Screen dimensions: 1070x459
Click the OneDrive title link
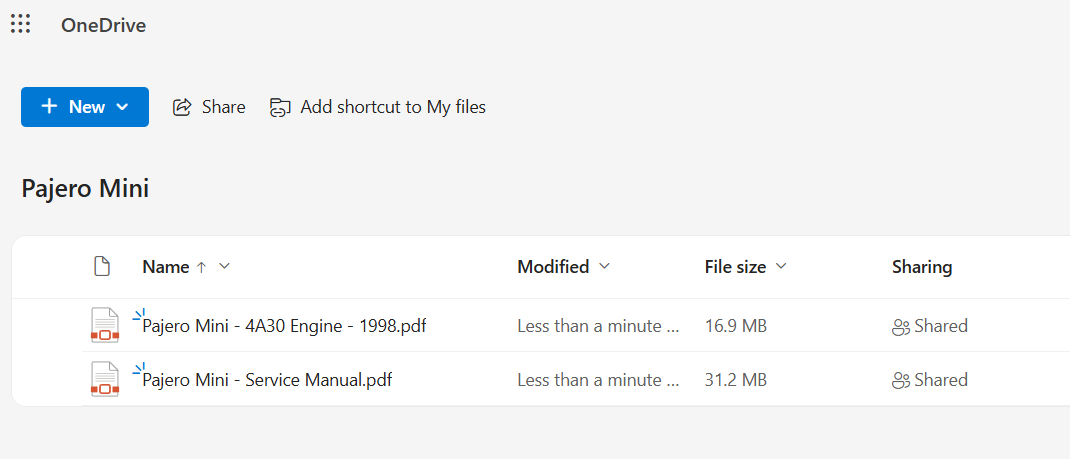103,25
